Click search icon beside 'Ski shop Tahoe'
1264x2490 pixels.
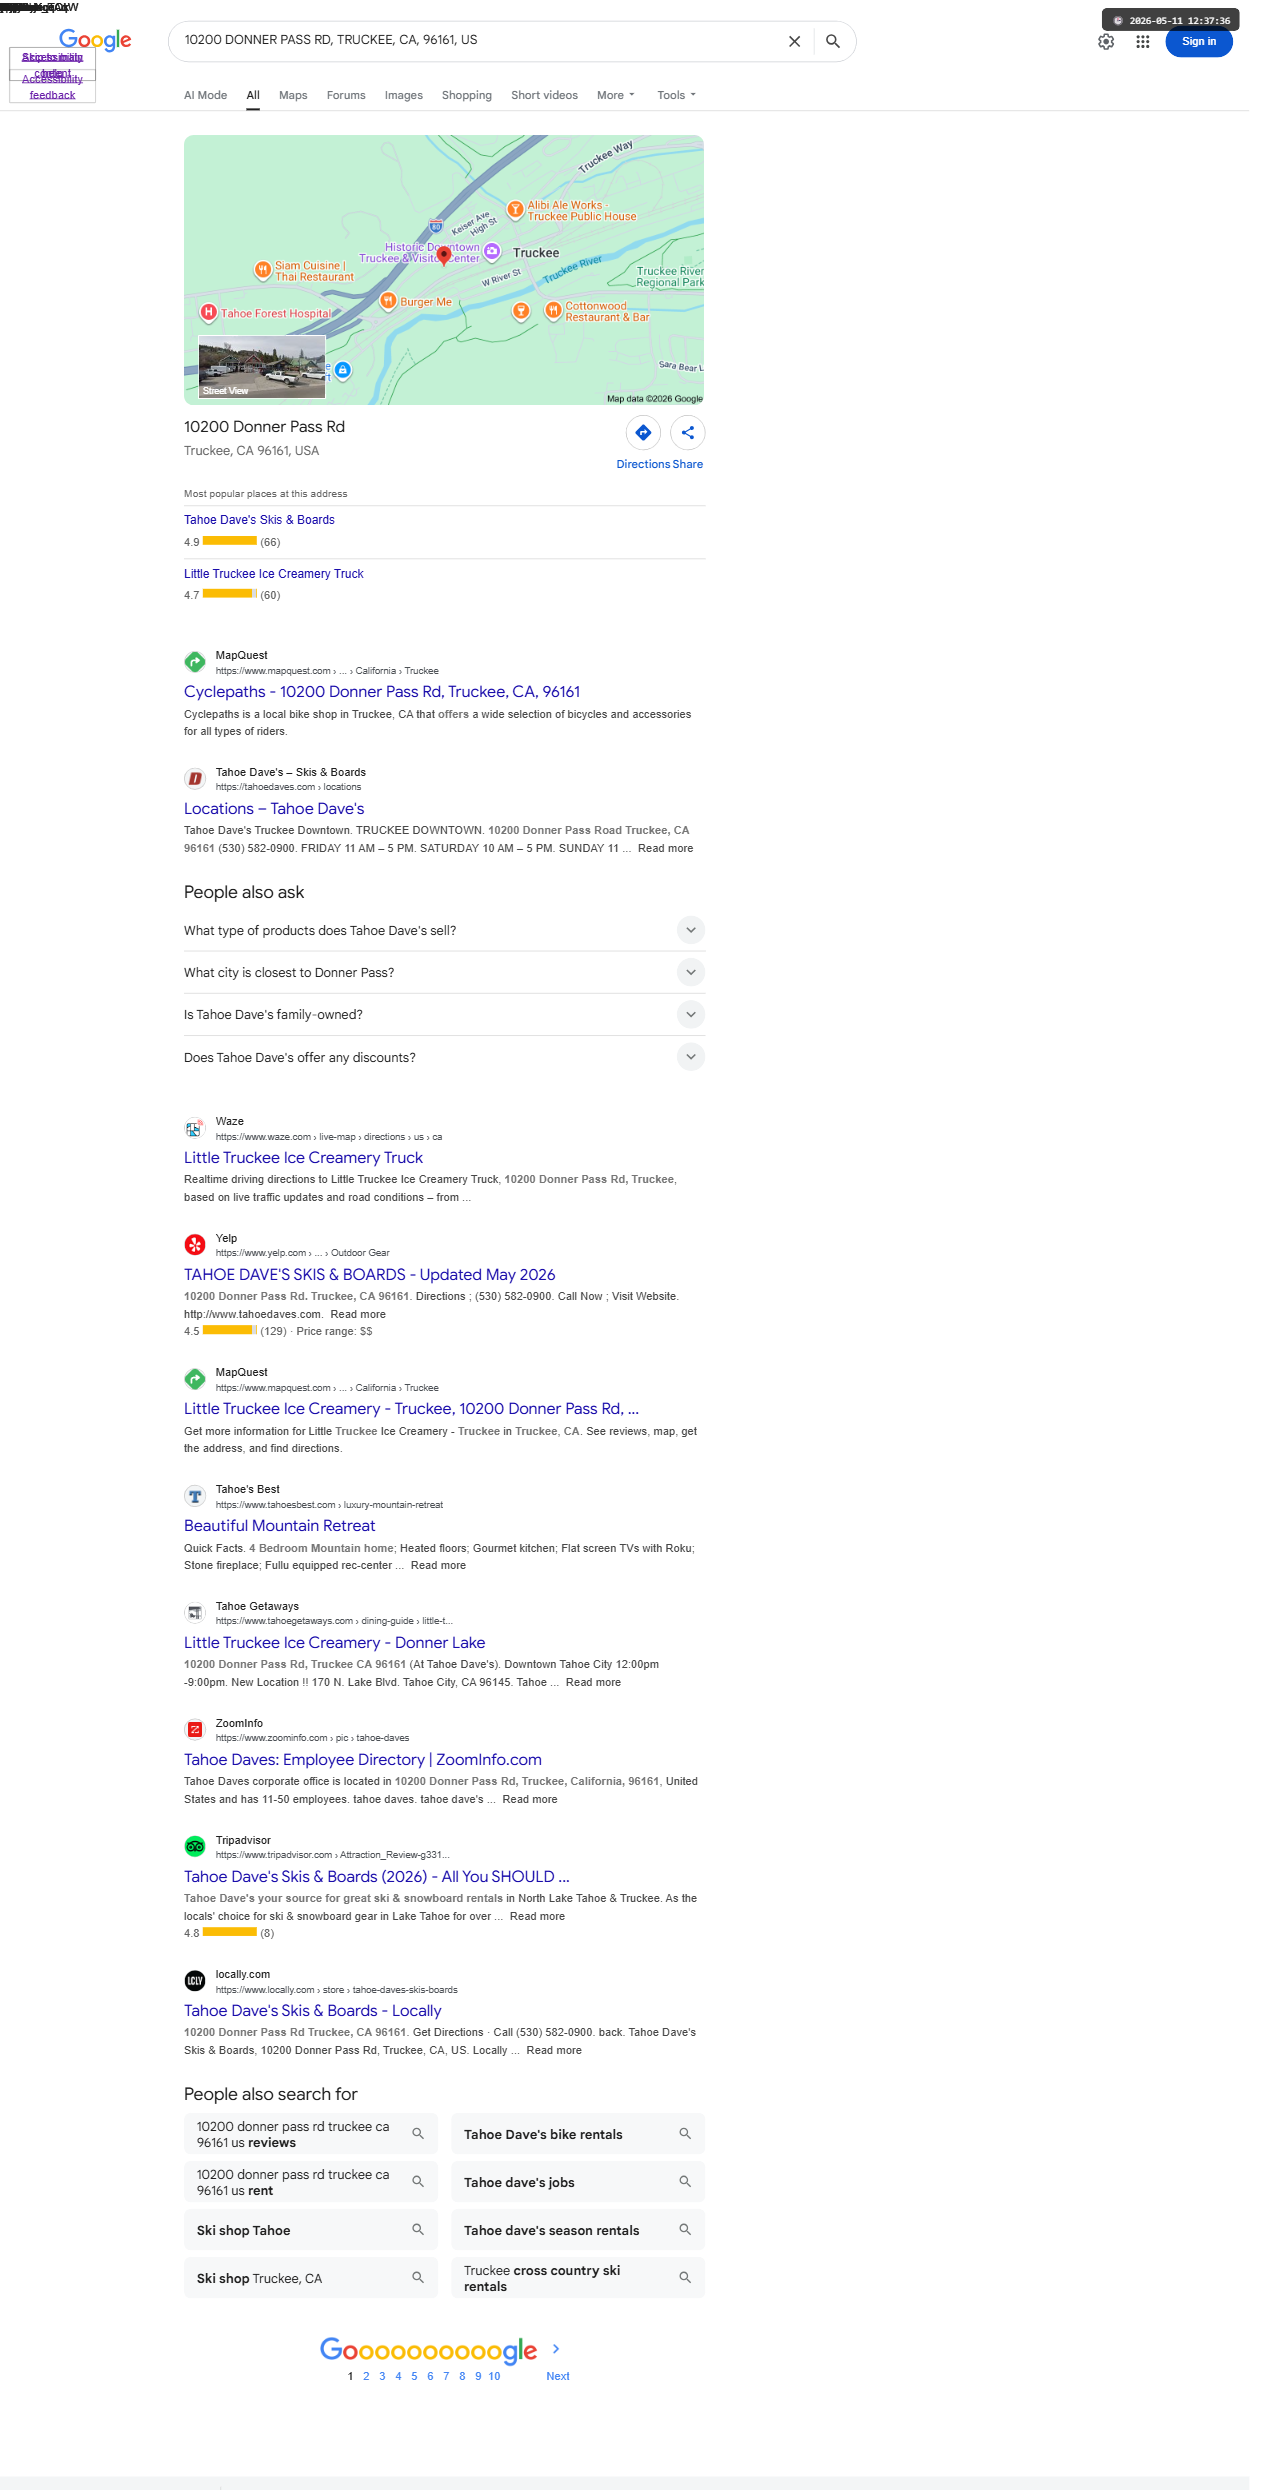point(418,2229)
